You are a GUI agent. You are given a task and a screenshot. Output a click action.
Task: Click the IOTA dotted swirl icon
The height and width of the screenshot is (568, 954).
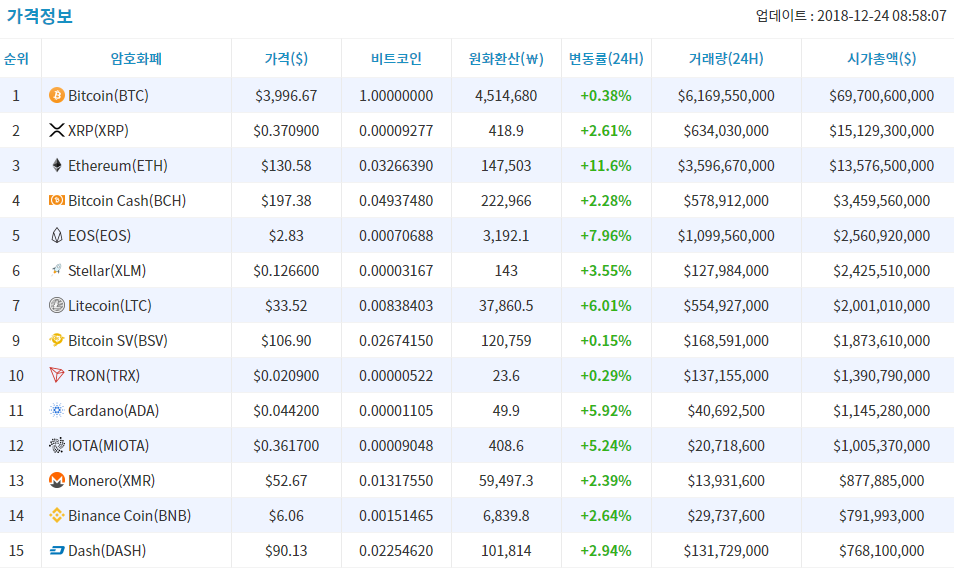(57, 445)
